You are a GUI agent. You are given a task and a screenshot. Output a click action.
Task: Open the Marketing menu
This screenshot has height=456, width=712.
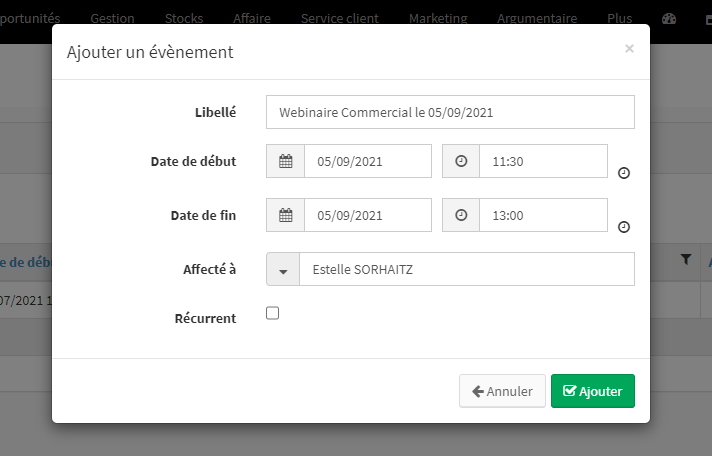click(438, 19)
